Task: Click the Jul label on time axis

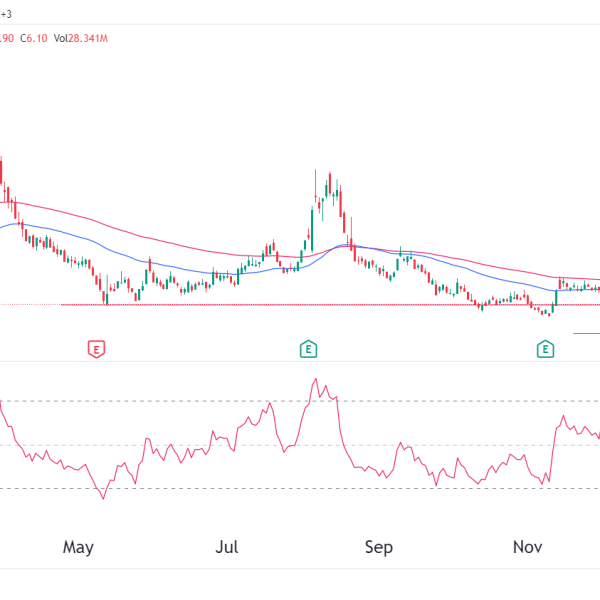Action: tap(227, 547)
